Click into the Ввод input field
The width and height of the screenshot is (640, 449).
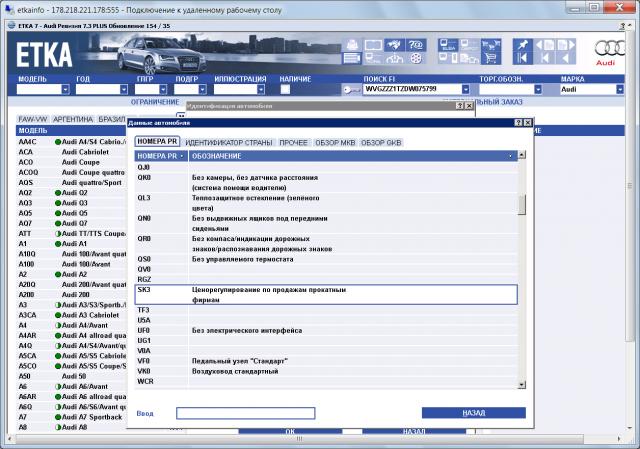[x=246, y=413]
